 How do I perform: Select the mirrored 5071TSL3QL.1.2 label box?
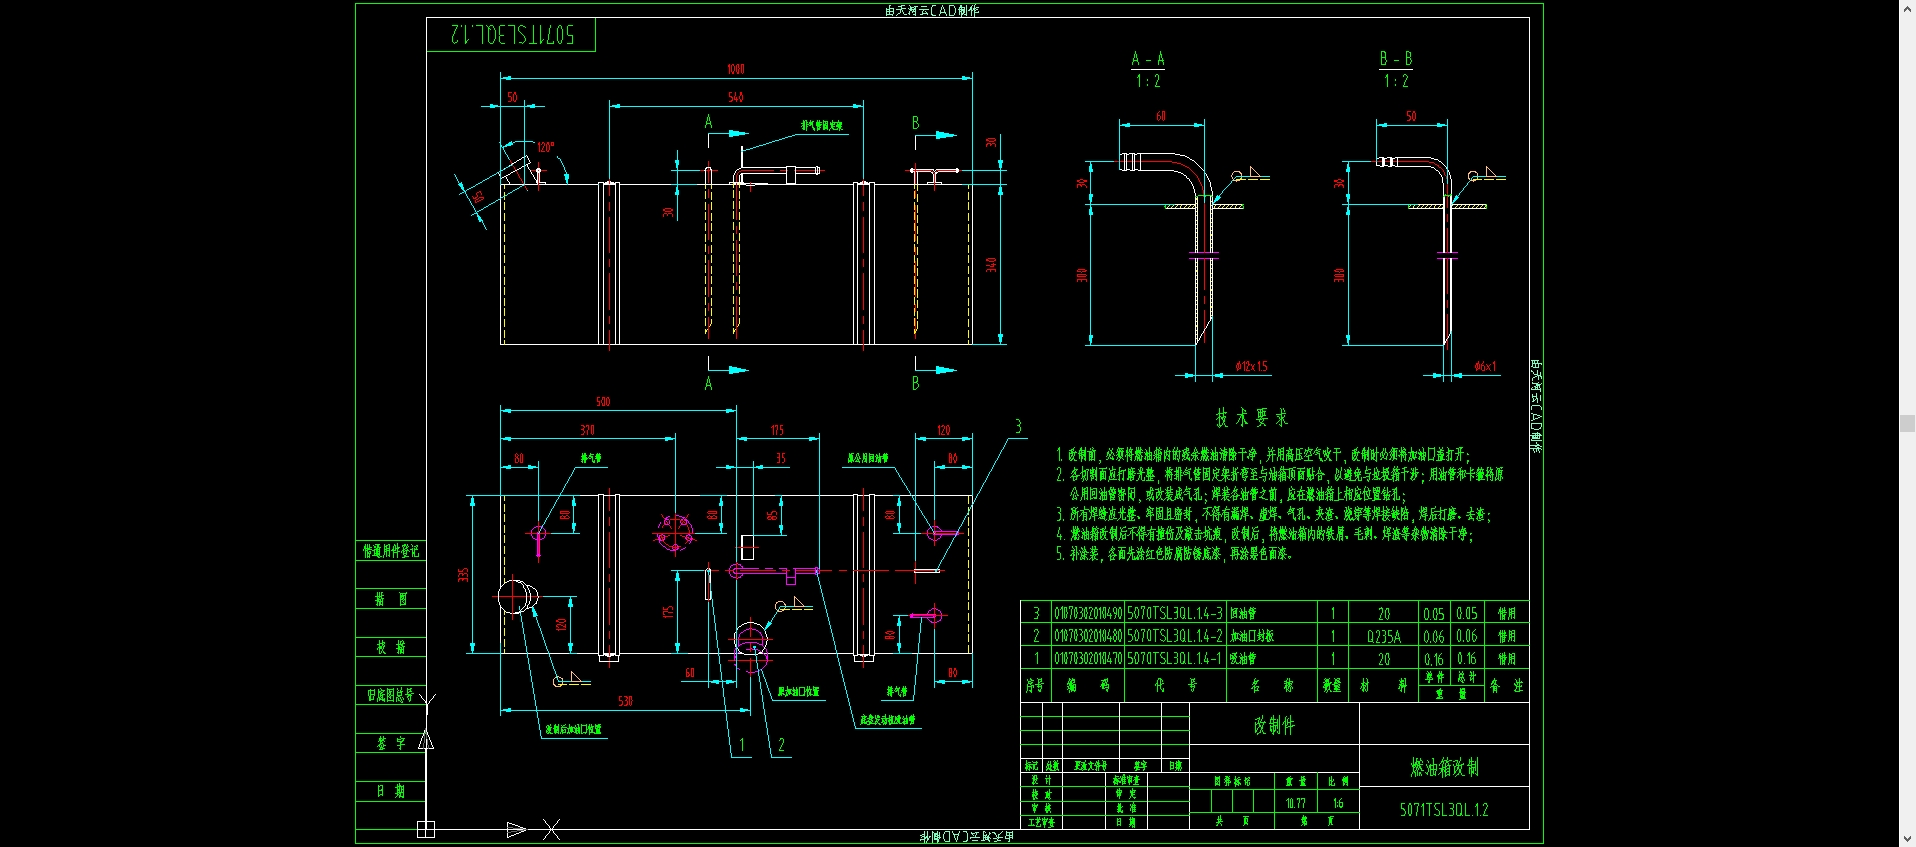511,35
